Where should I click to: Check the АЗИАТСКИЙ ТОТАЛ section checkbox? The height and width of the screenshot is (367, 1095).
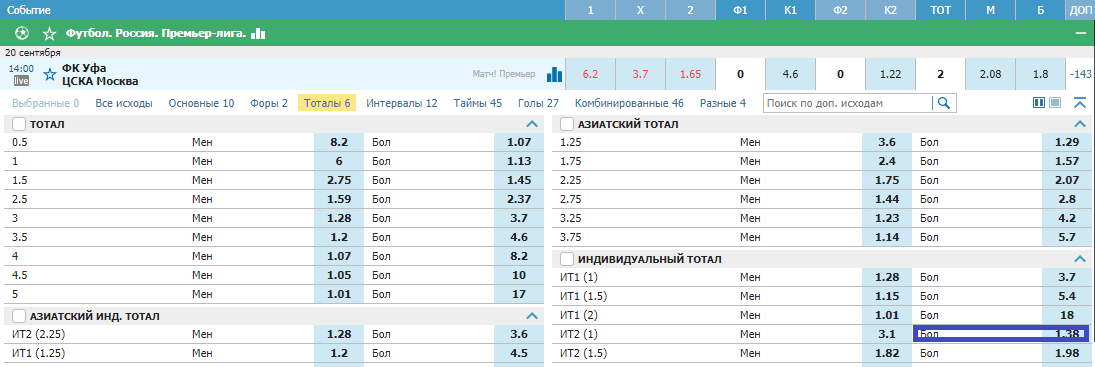tap(567, 124)
